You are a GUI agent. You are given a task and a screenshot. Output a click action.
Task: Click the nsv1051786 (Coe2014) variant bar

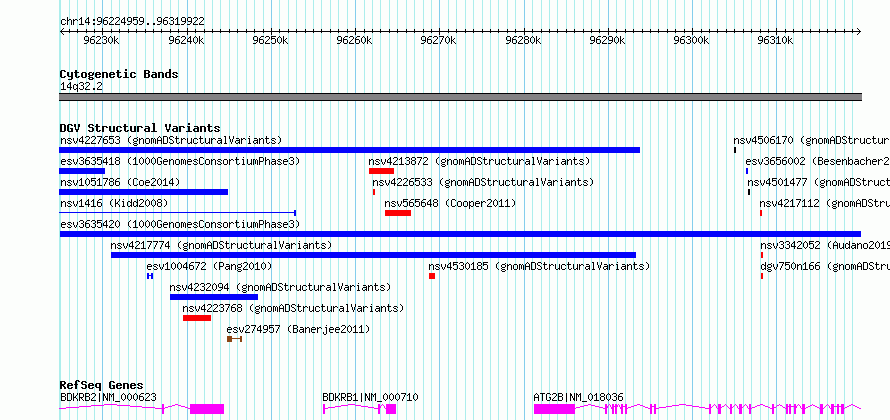click(x=144, y=192)
